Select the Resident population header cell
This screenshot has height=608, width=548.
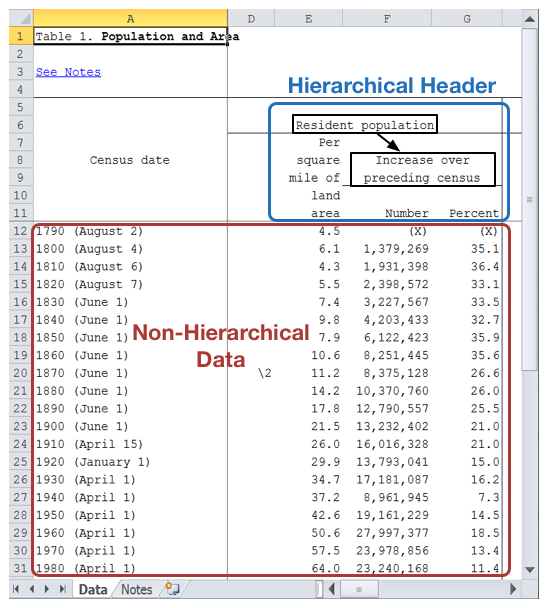[x=365, y=125]
